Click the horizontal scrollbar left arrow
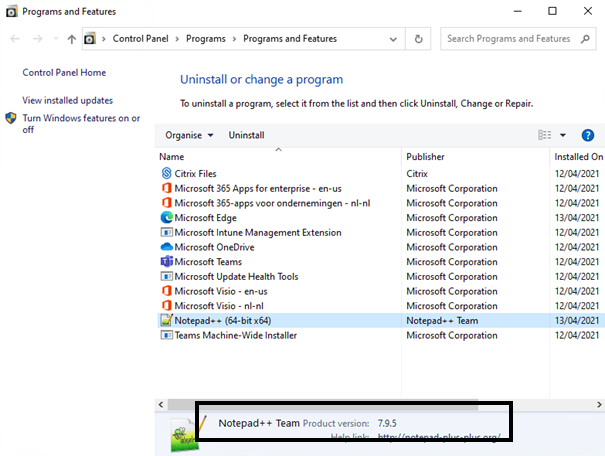Viewport: 605px width, 456px height. click(x=161, y=404)
